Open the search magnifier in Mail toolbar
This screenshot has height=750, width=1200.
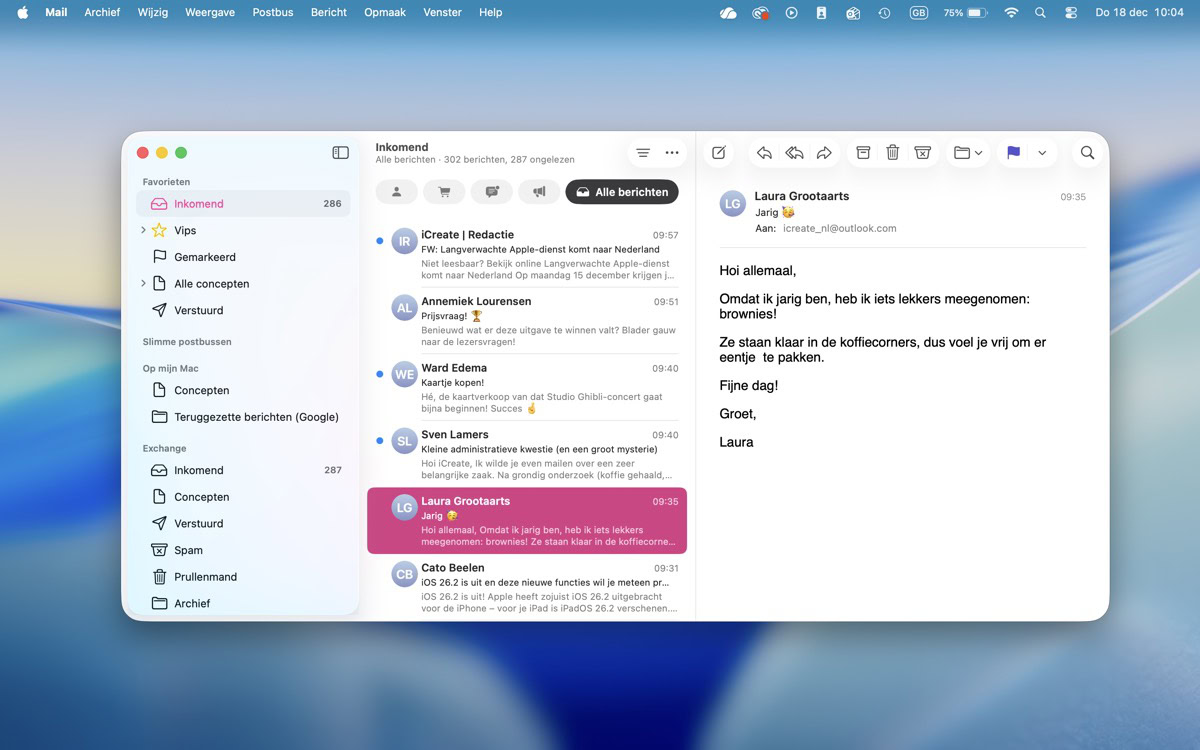pyautogui.click(x=1087, y=153)
